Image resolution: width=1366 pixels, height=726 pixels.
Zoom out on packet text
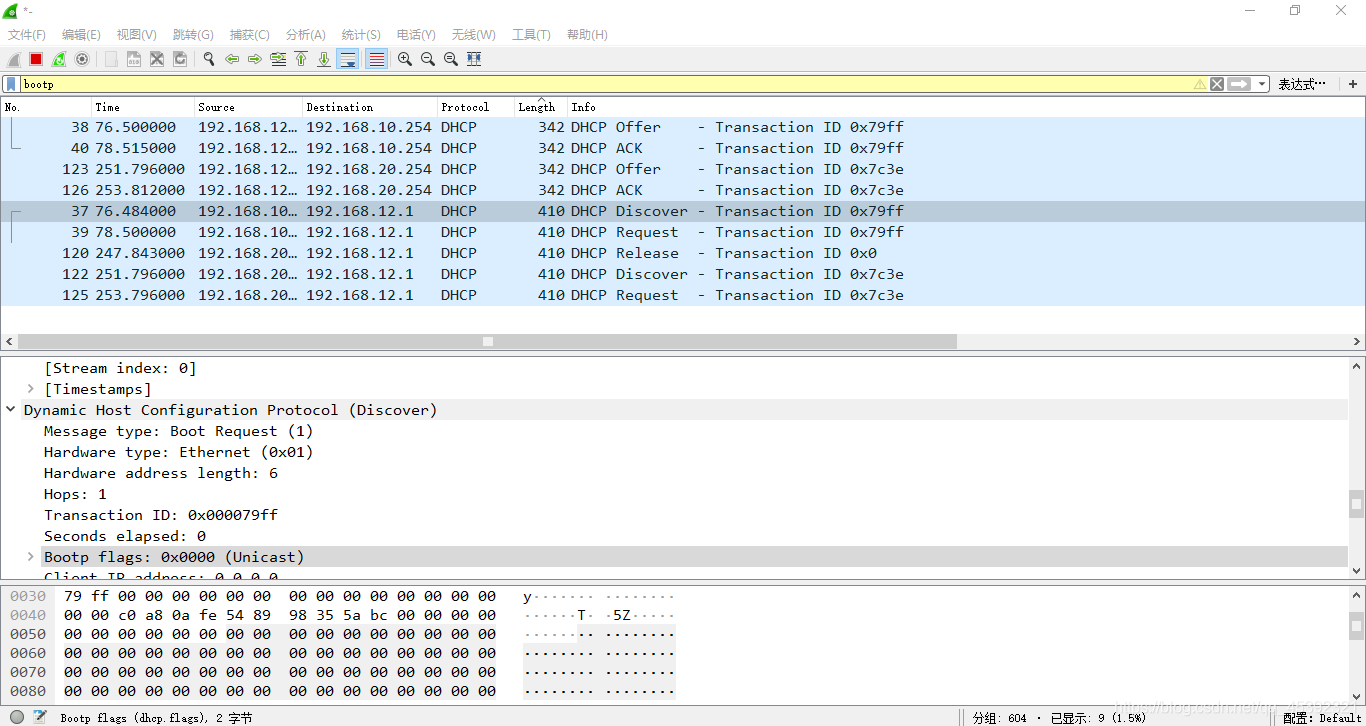[428, 59]
